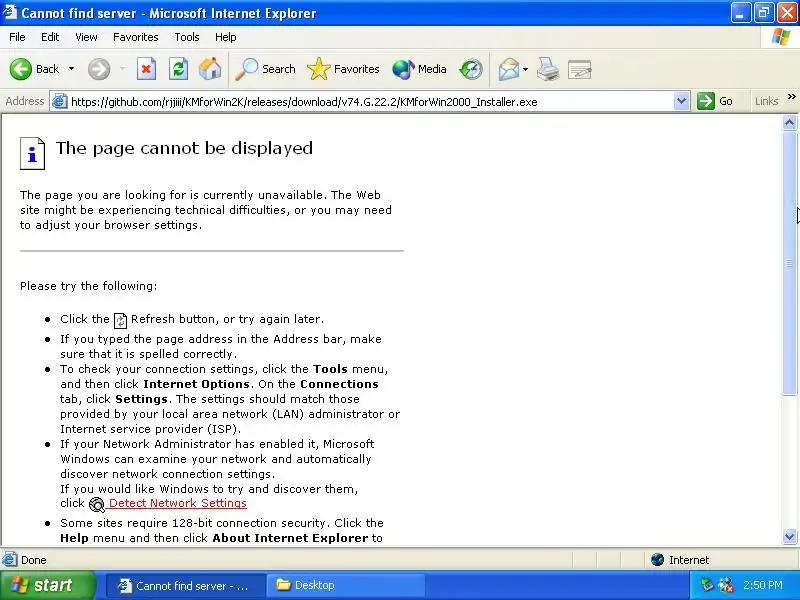Image resolution: width=800 pixels, height=600 pixels.
Task: Click the network connection tray icon
Action: coord(726,585)
